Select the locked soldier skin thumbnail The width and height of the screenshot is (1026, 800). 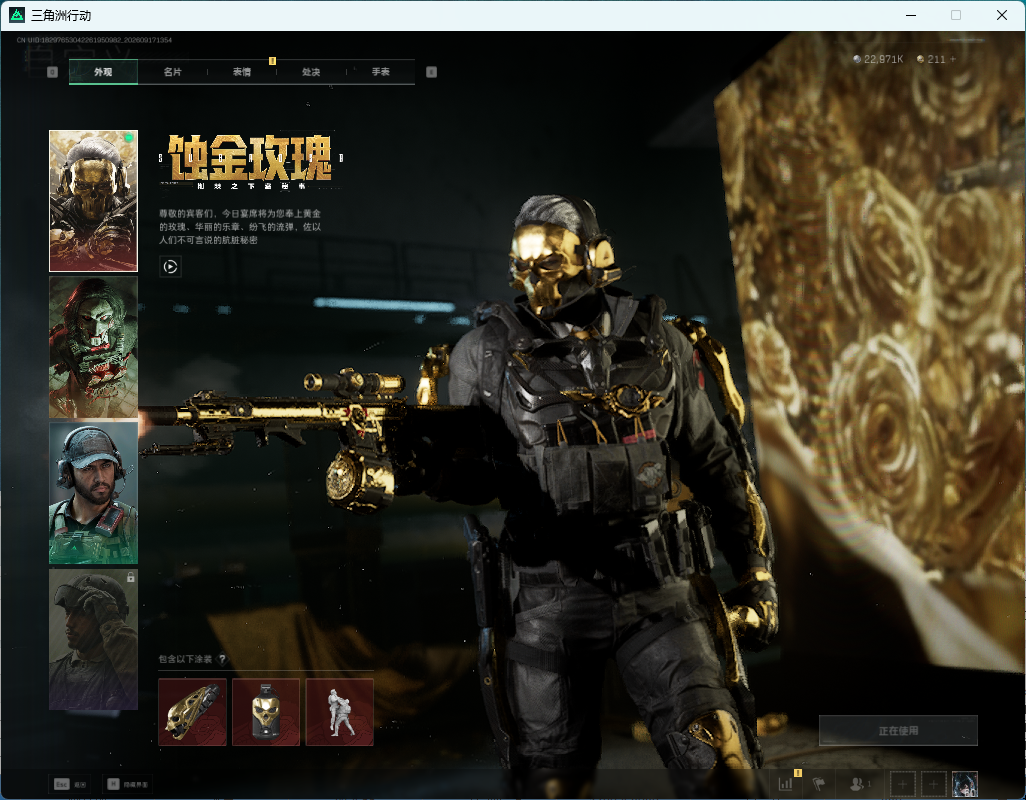point(94,639)
